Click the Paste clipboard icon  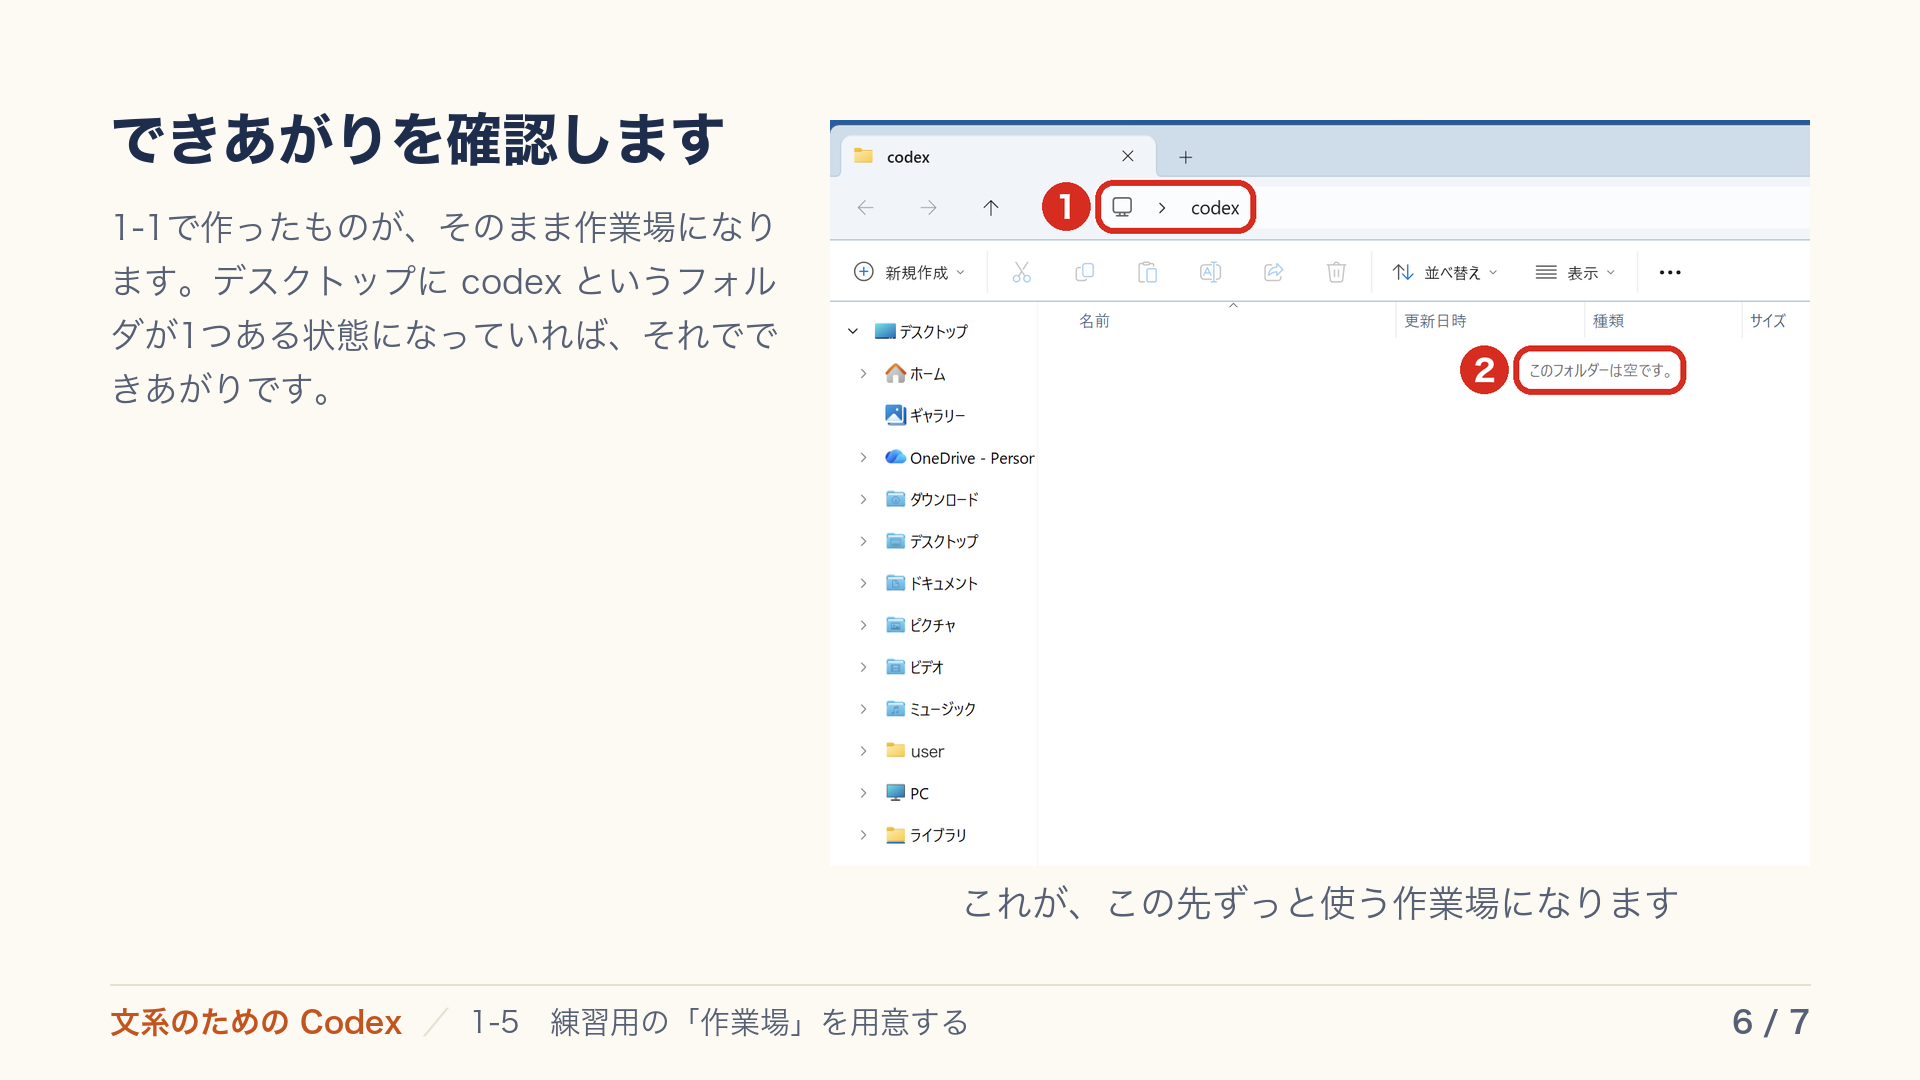1147,272
